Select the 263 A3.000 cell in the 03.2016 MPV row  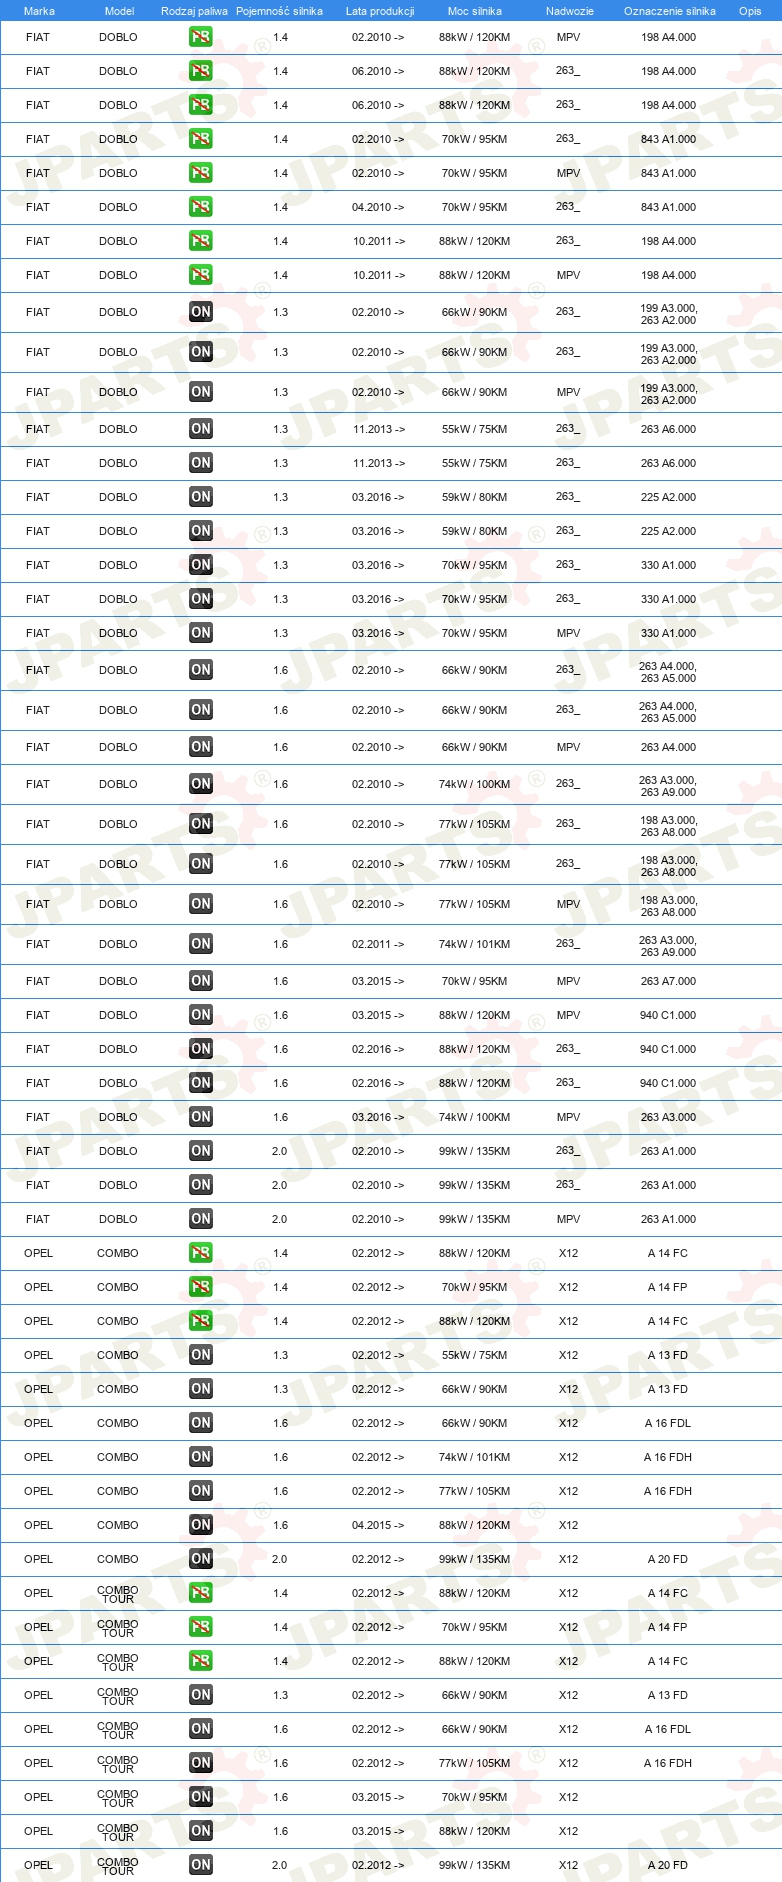coord(668,1117)
